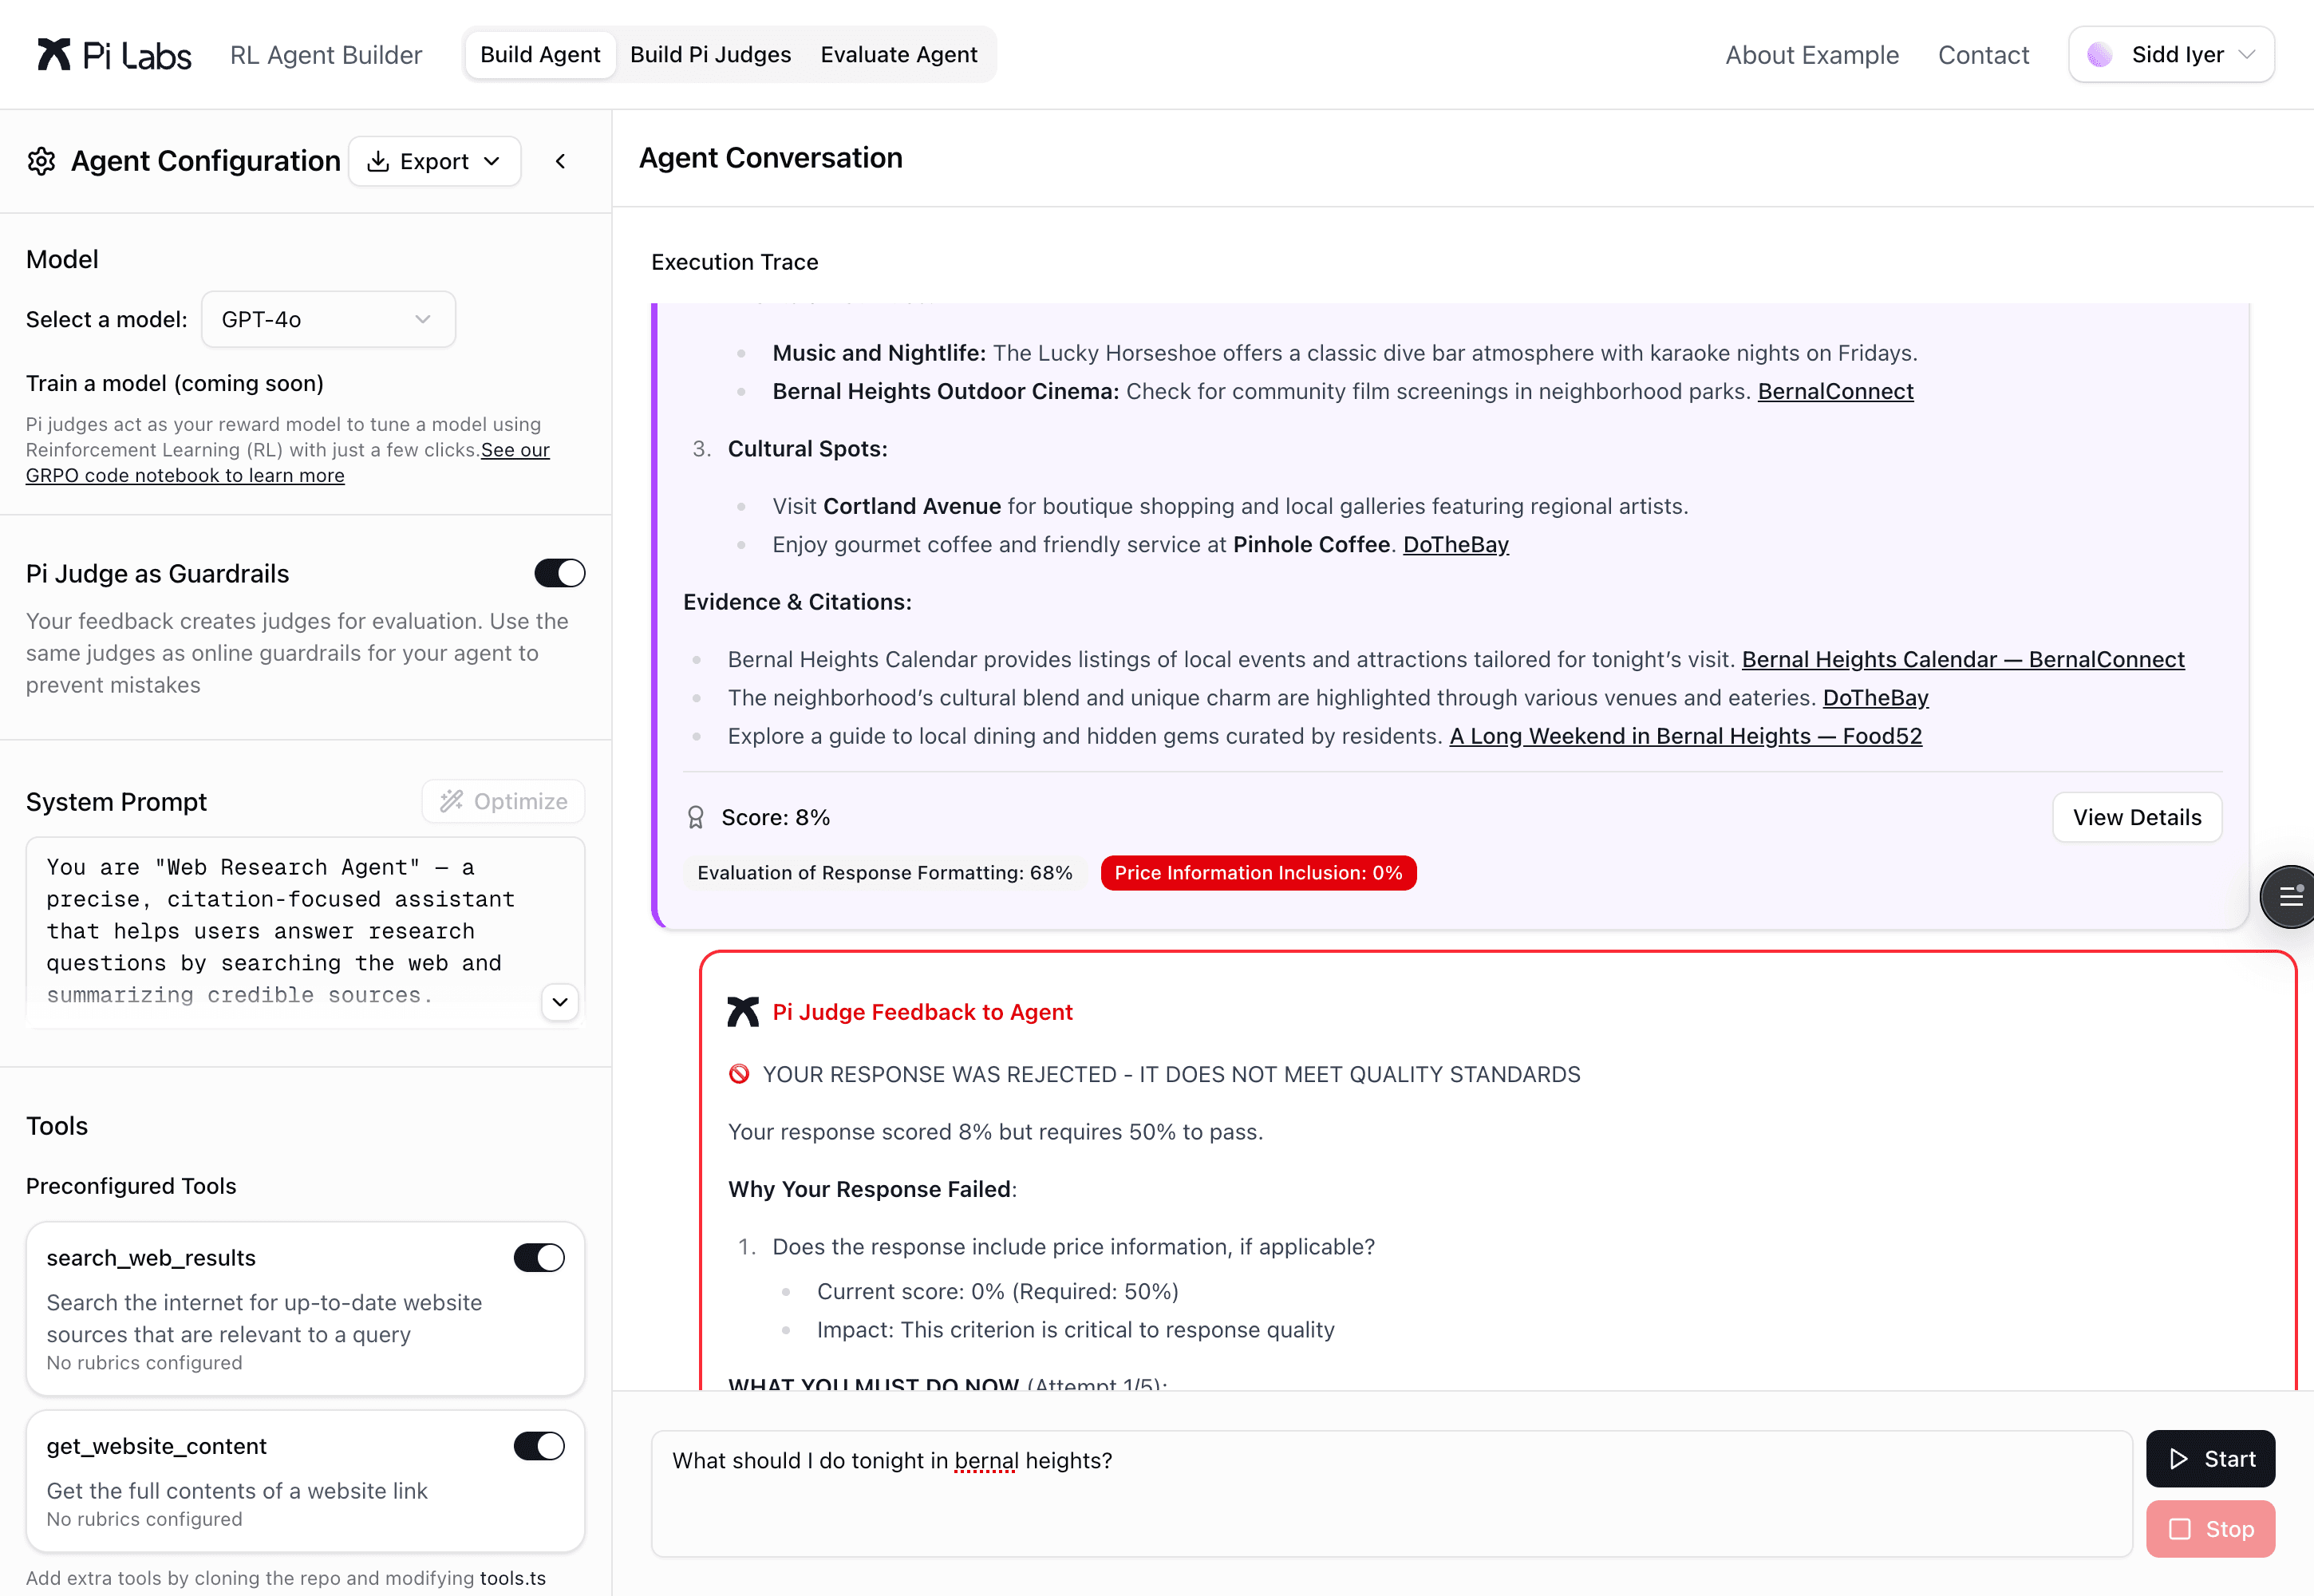Open the Food52 Bernal Heights link
Viewport: 2314px width, 1596px height.
coord(1685,736)
